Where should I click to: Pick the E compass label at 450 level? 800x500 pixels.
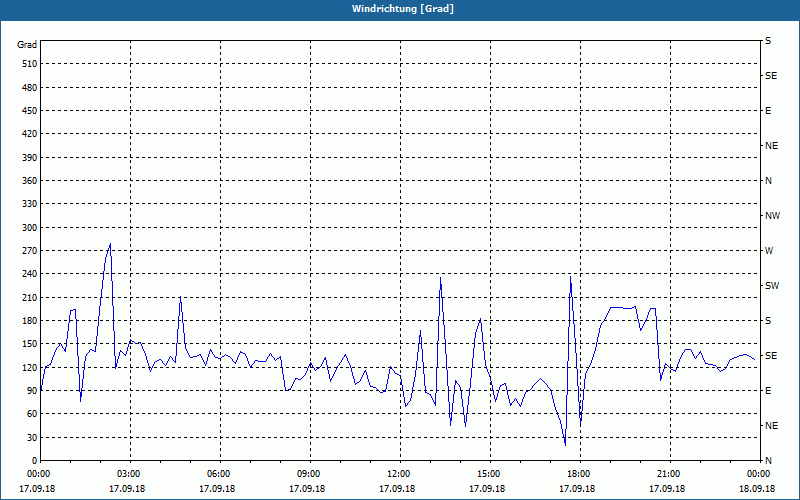click(x=768, y=111)
